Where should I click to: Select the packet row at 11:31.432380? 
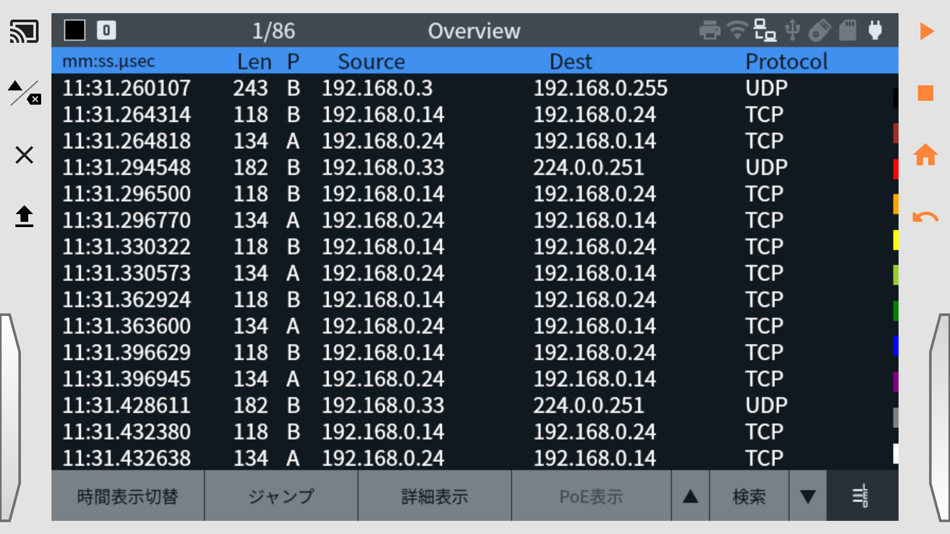[473, 432]
